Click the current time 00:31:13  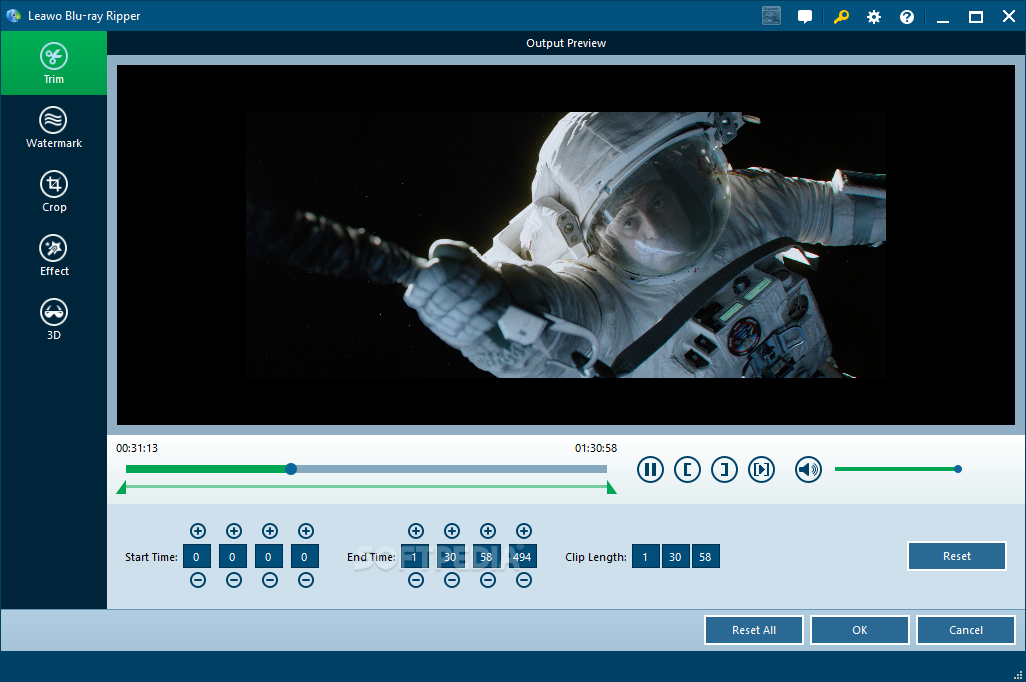(x=137, y=448)
